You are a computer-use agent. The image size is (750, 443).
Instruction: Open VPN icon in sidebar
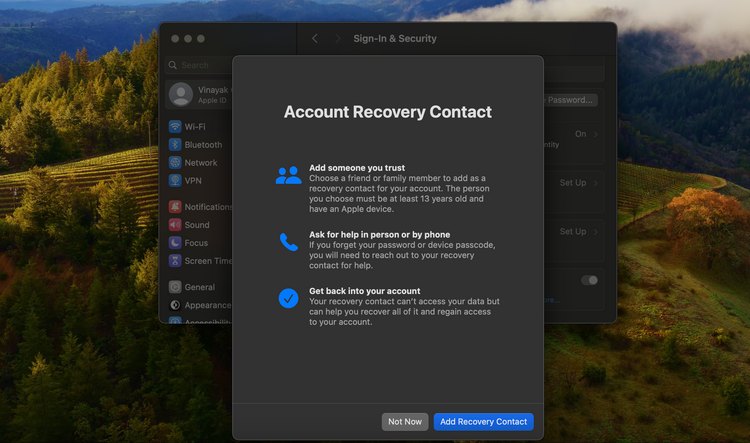175,180
